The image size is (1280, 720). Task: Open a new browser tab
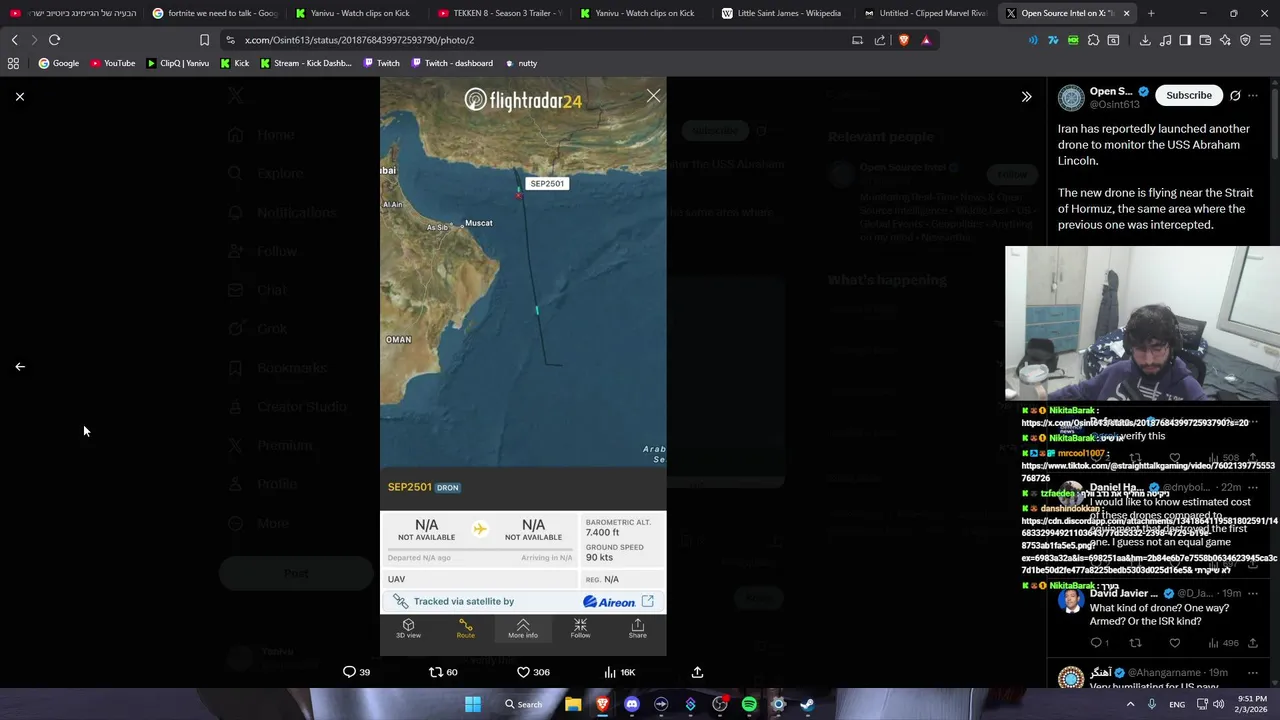(1151, 13)
